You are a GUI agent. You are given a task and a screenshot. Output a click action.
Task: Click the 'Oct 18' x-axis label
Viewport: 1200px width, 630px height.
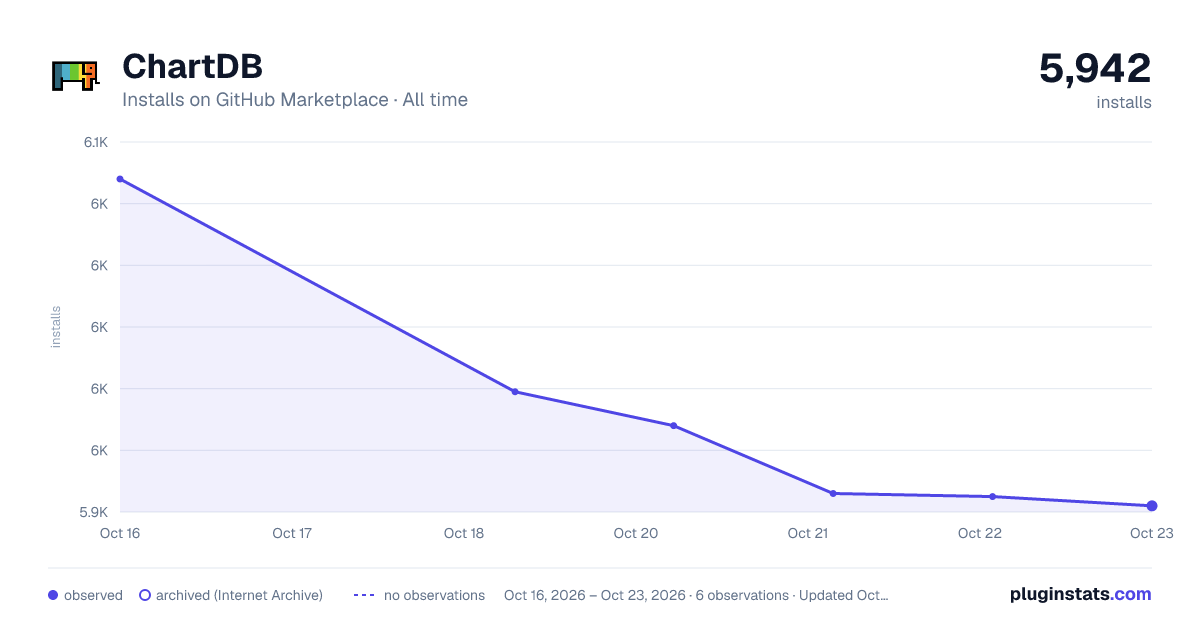coord(464,533)
